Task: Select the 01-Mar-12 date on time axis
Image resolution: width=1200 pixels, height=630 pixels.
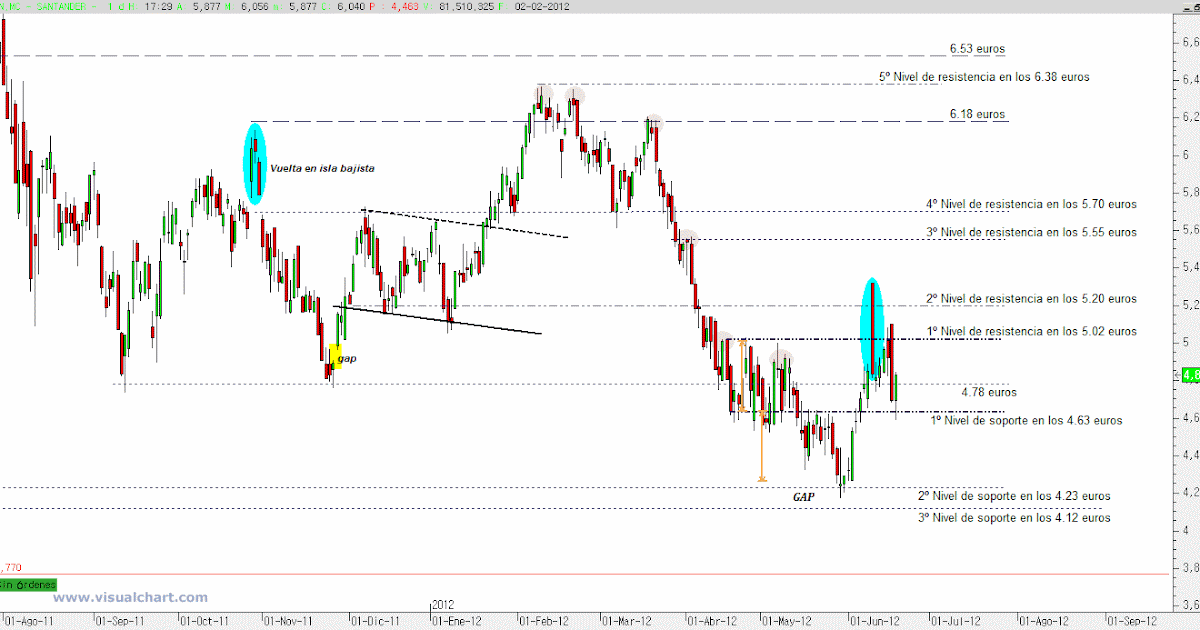Action: coord(627,620)
